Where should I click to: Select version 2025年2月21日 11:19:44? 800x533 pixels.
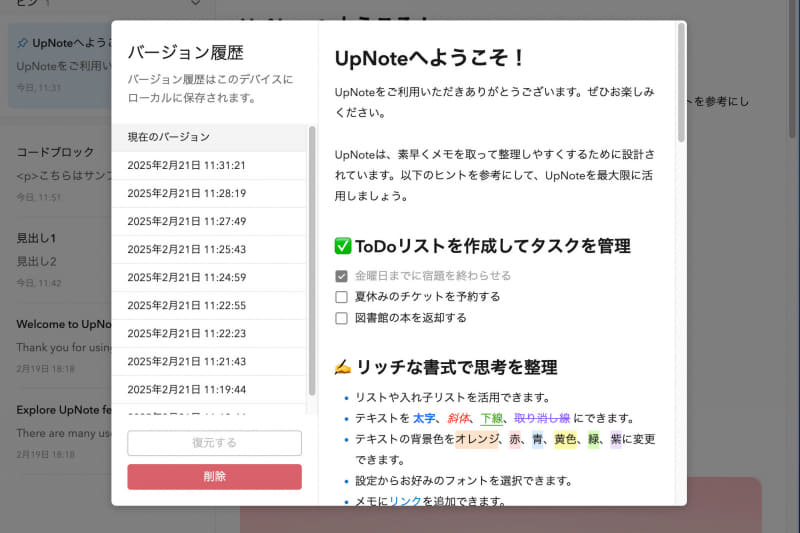pos(209,390)
